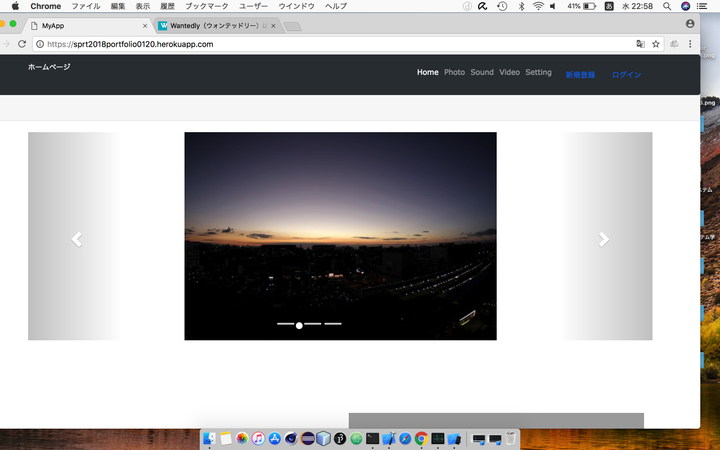Go to the Photo page link
The width and height of the screenshot is (720, 450).
coord(454,72)
